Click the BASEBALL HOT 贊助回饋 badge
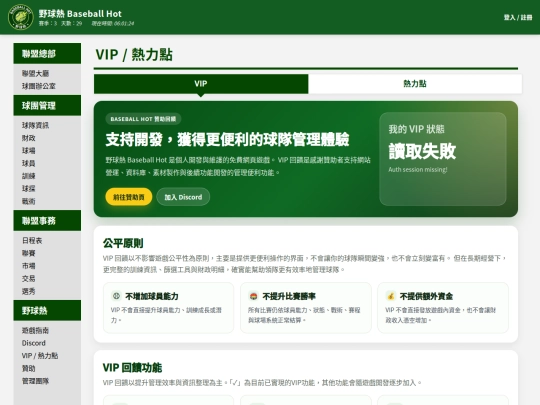 click(143, 119)
